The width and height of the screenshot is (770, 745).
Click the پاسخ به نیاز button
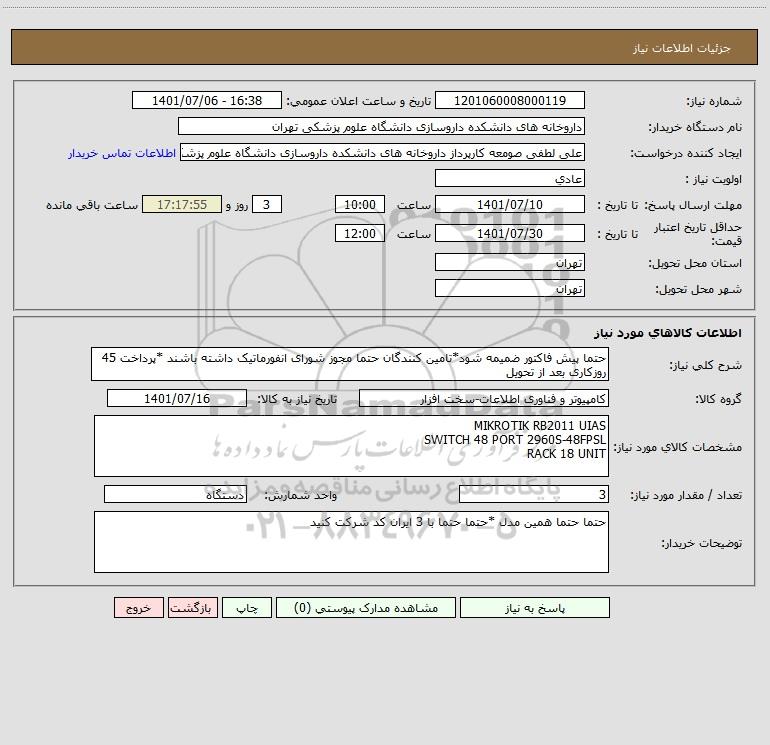(535, 607)
